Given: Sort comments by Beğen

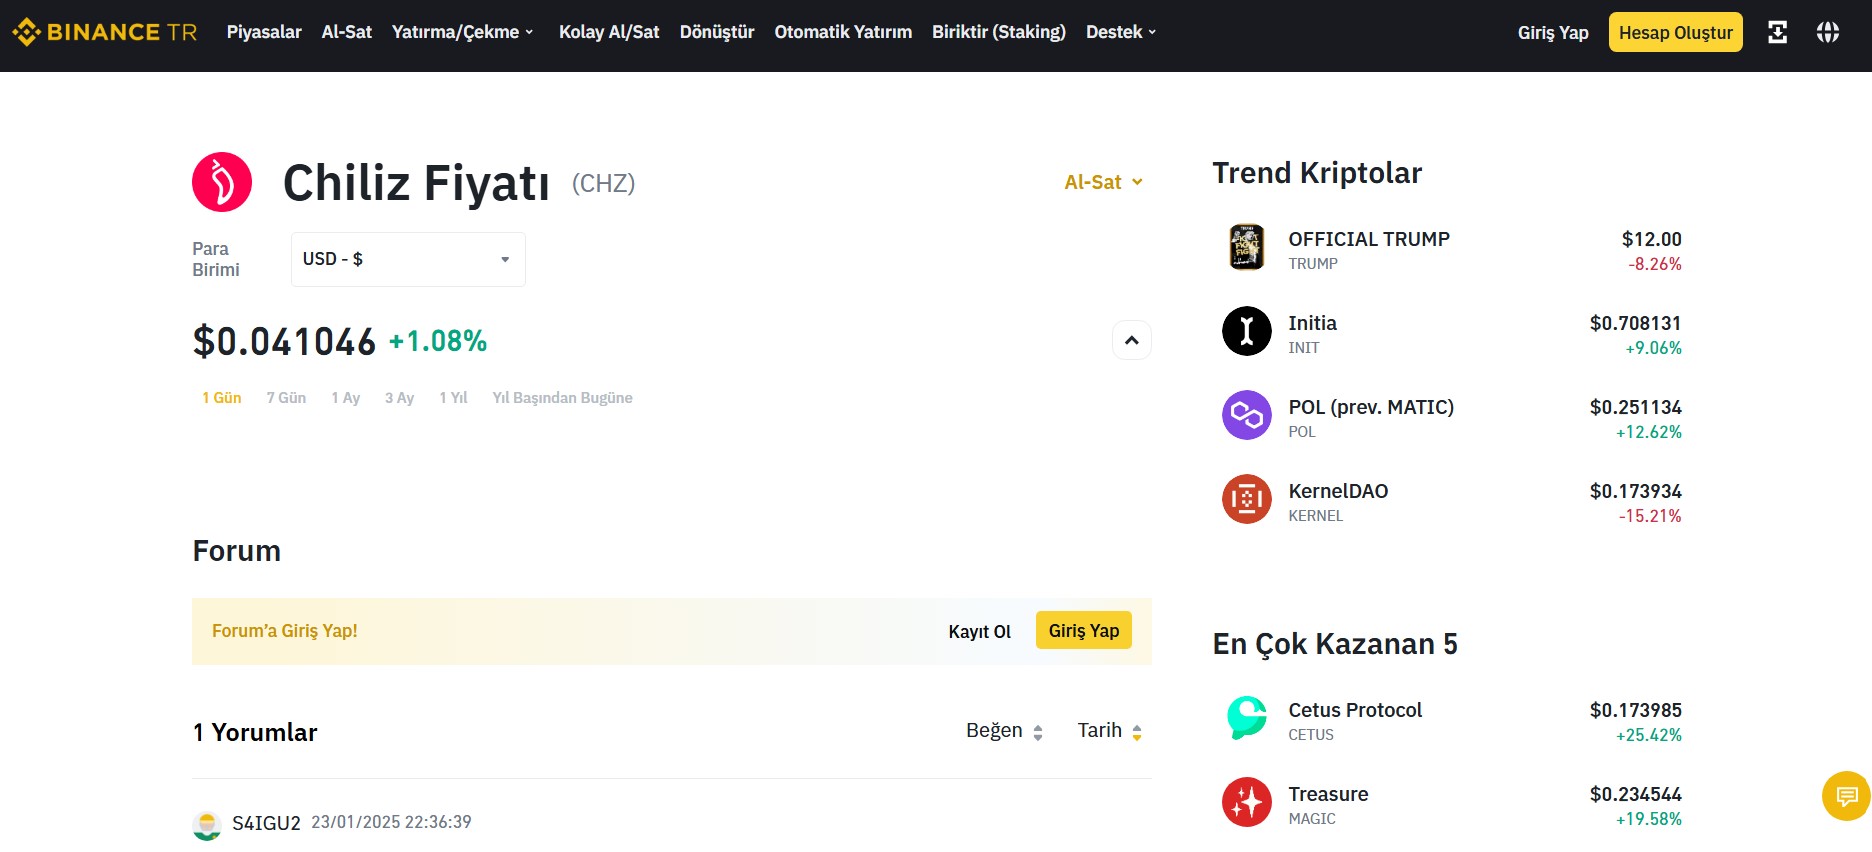Looking at the screenshot, I should coord(1004,731).
